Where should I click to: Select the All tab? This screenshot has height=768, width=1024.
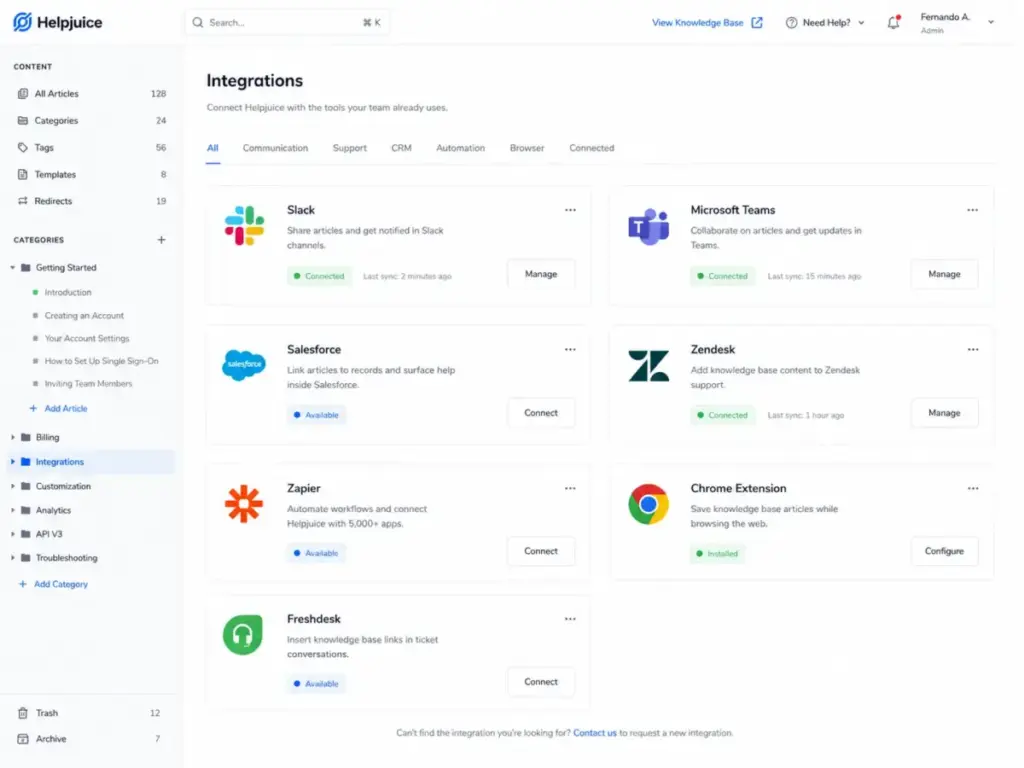click(213, 148)
